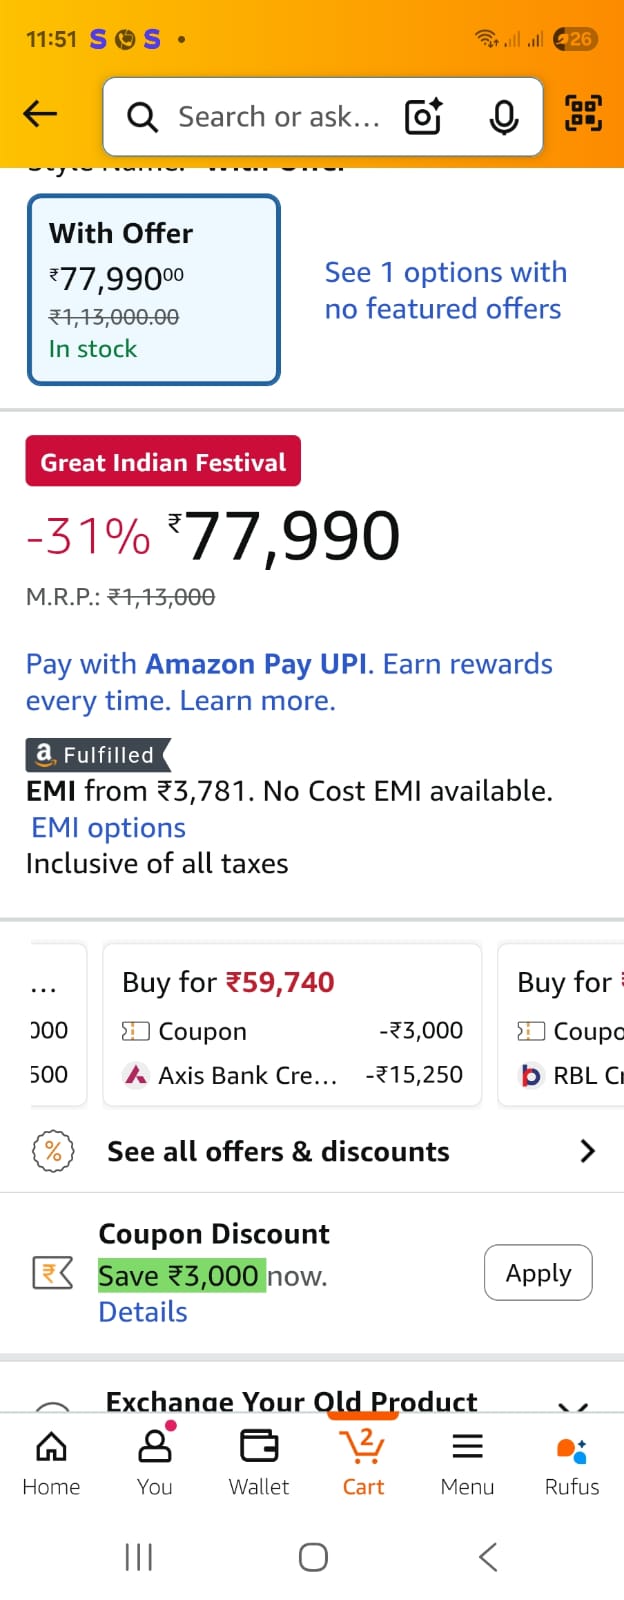Open the You account tab
Image resolution: width=624 pixels, height=1600 pixels.
[x=155, y=1461]
